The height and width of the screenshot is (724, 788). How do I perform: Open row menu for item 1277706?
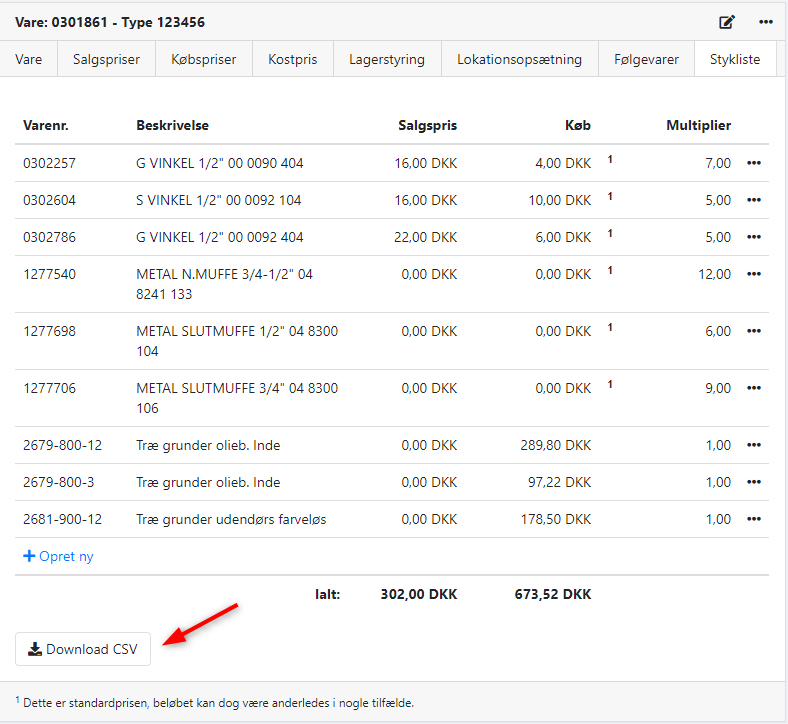754,388
